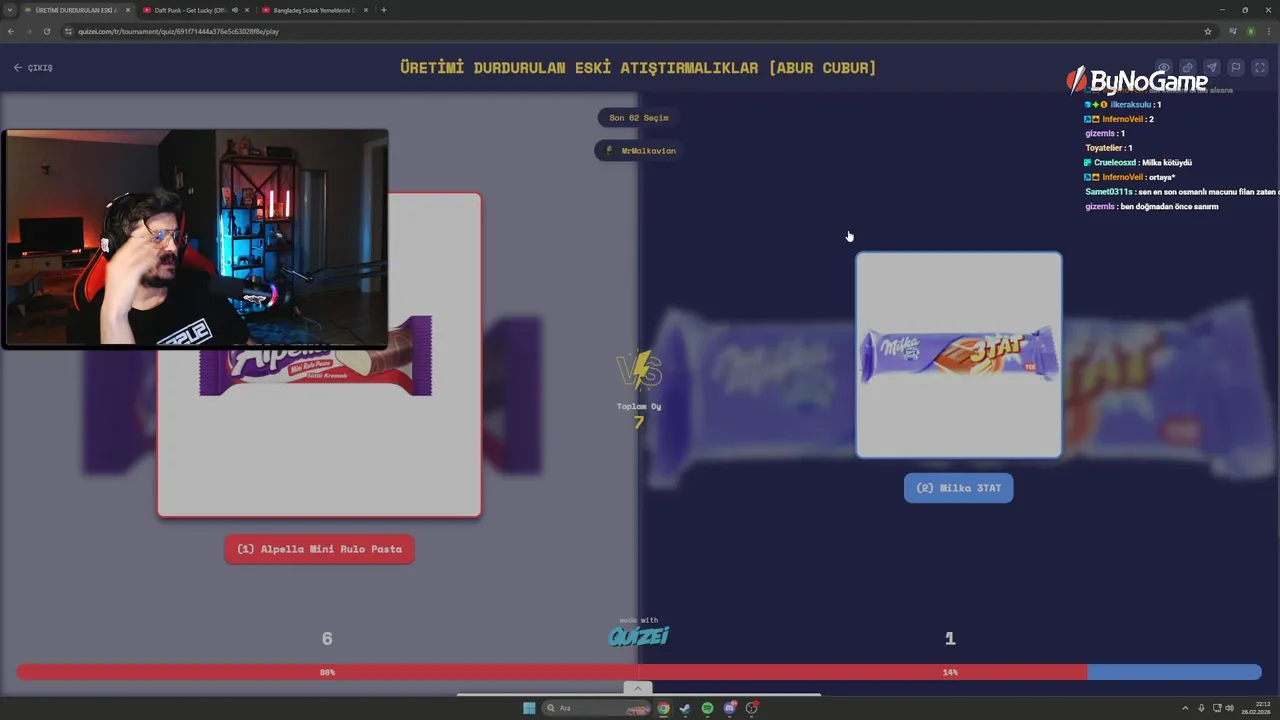
Task: Click the vote count 6 under Alpella
Action: point(327,638)
